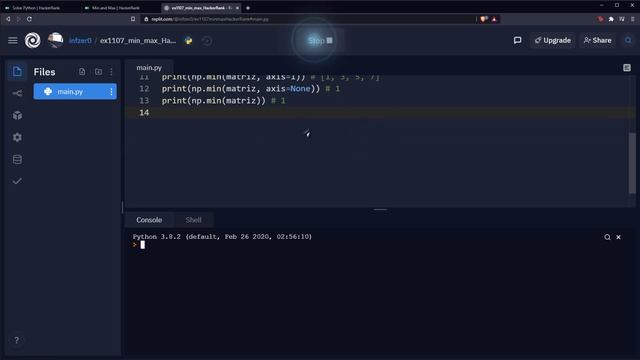The image size is (640, 360).
Task: Open search icon in top right
Action: point(628,40)
